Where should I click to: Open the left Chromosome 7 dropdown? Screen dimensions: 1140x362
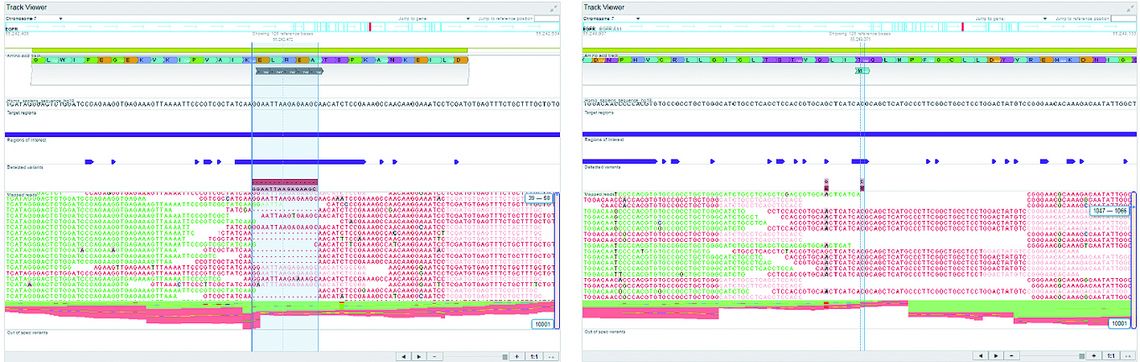[x=34, y=18]
